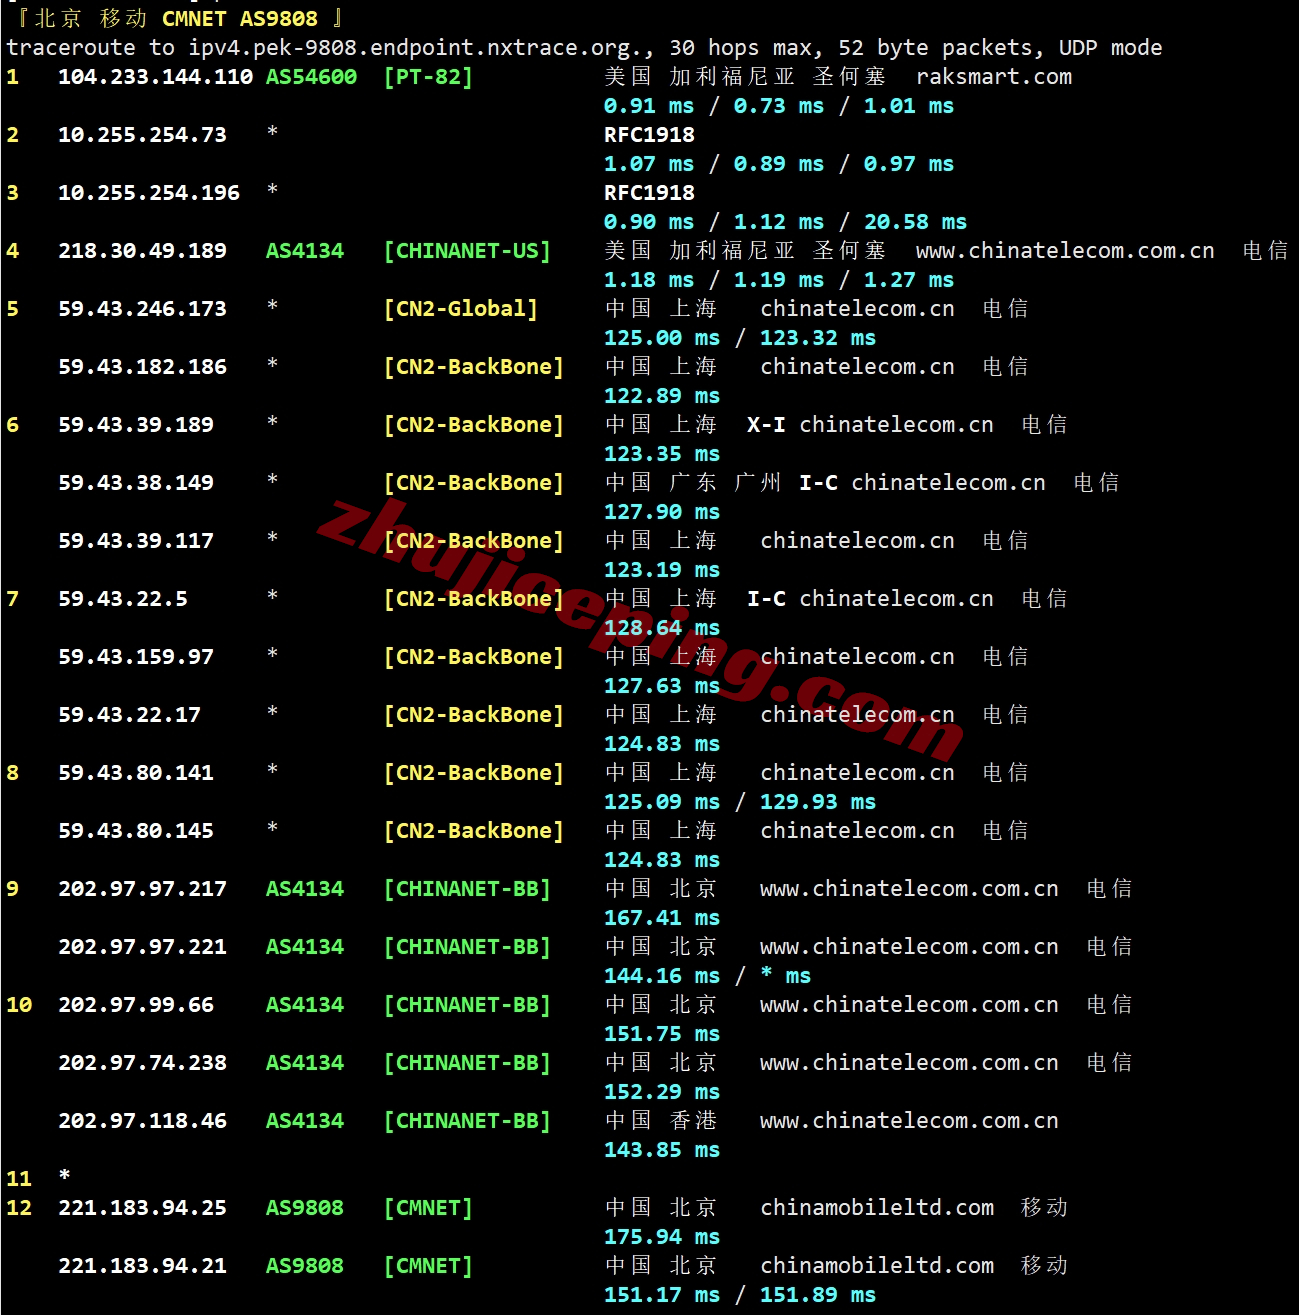Select the 1.18 ms latency value
The width and height of the screenshot is (1299, 1315).
[649, 280]
